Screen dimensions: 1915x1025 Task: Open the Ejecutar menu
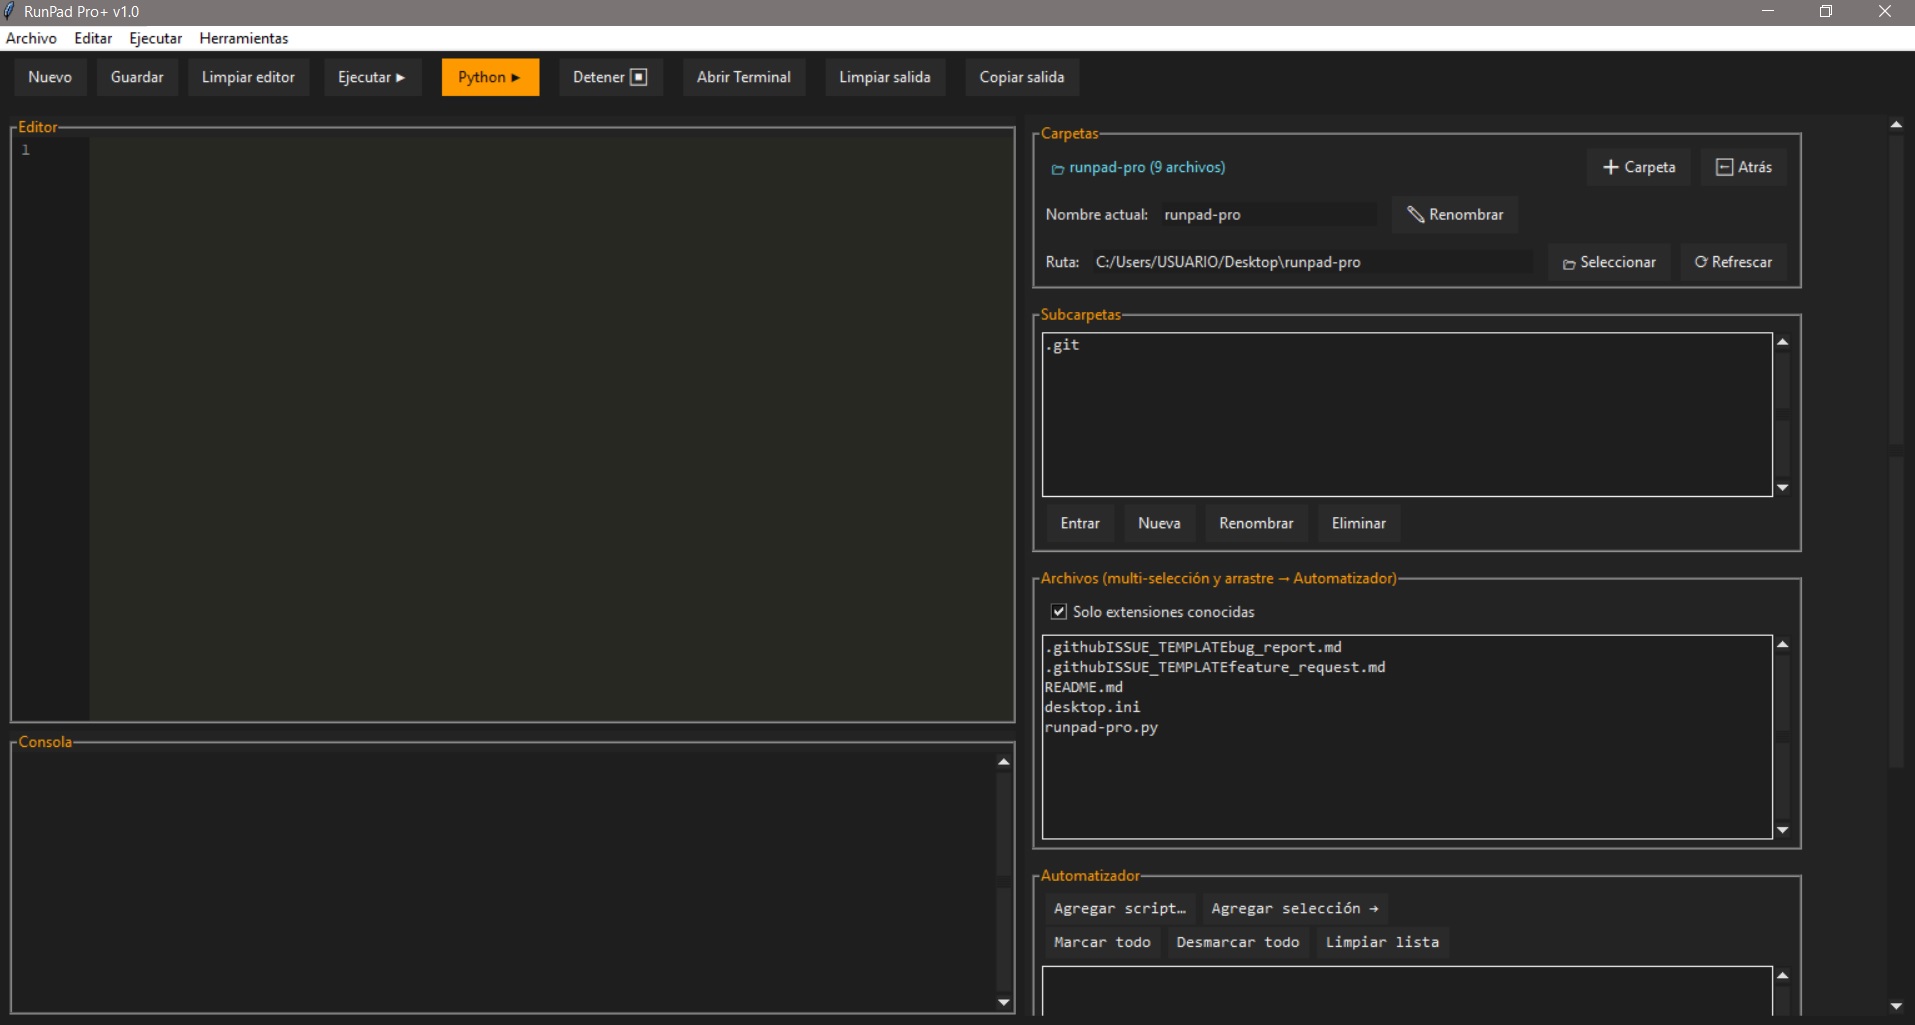155,38
